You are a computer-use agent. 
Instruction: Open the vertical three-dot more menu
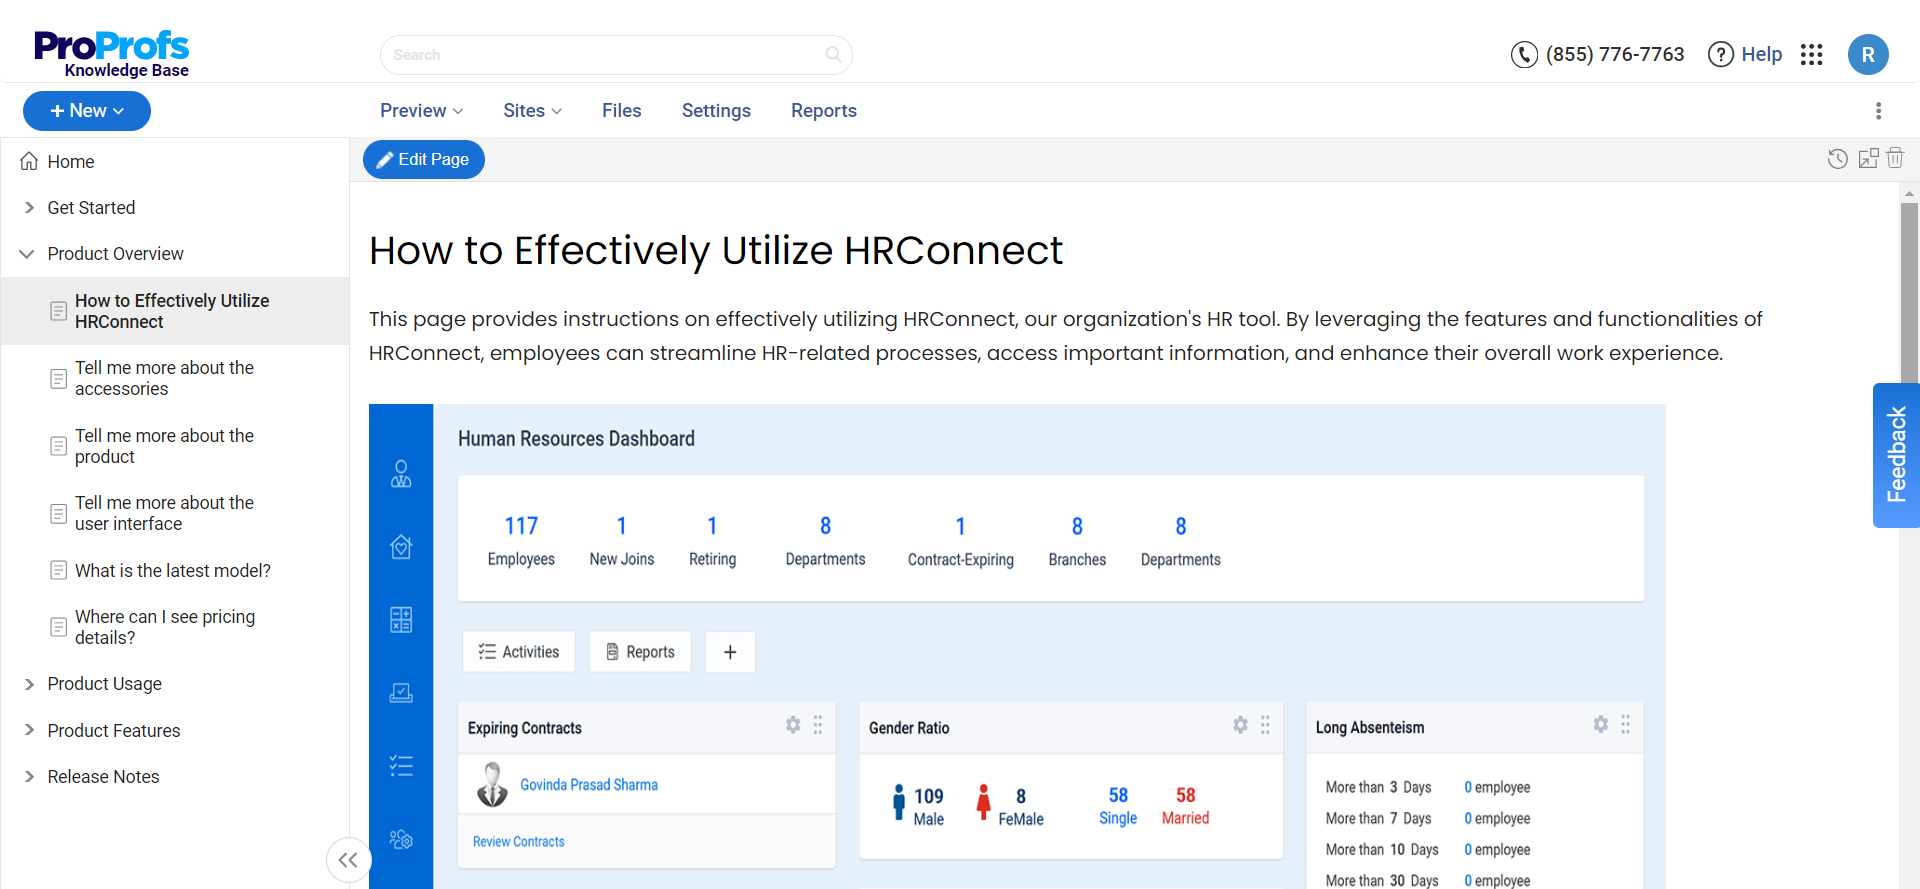1878,111
